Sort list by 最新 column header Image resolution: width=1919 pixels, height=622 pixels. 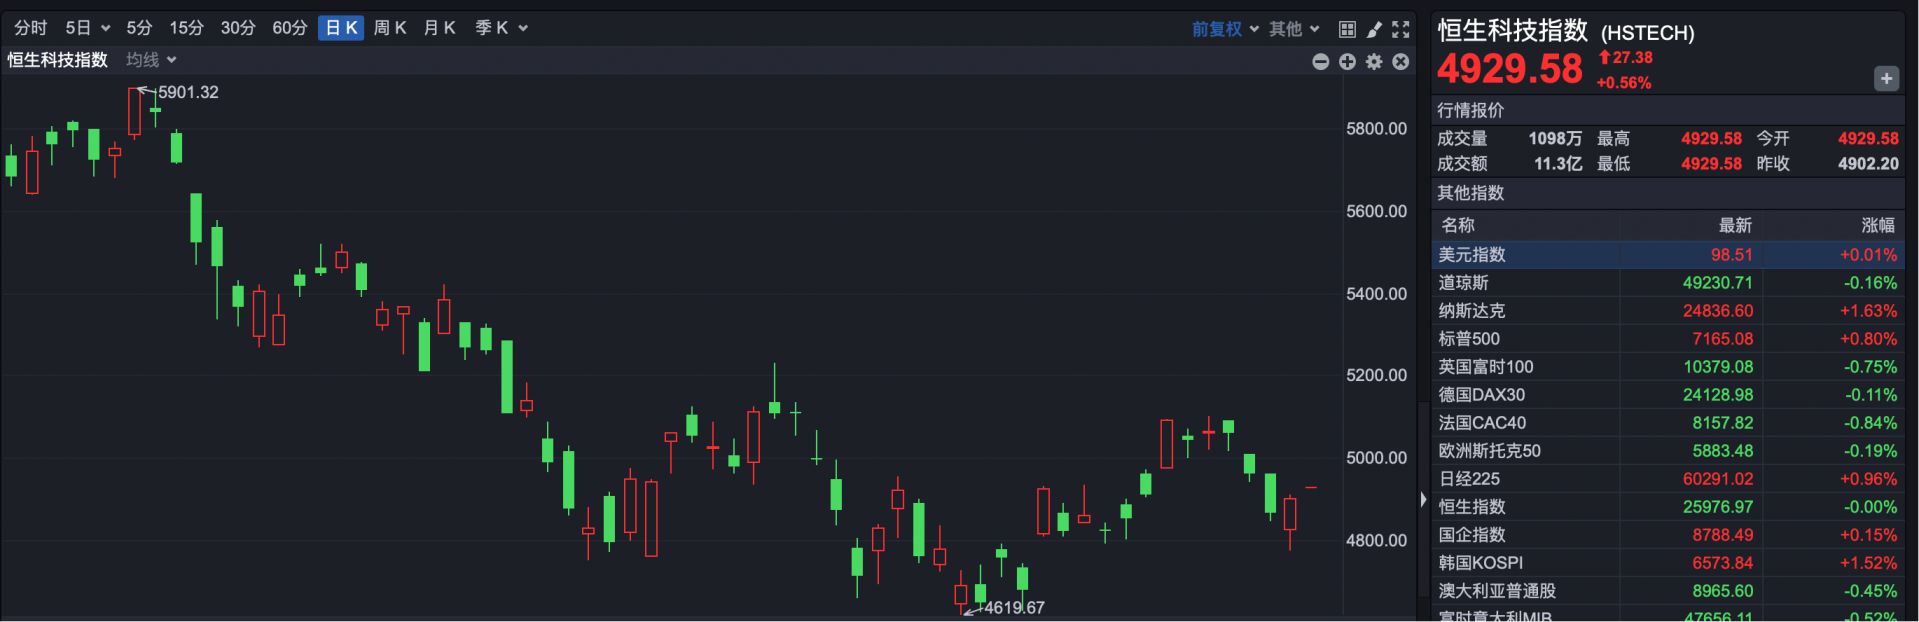coord(1735,225)
